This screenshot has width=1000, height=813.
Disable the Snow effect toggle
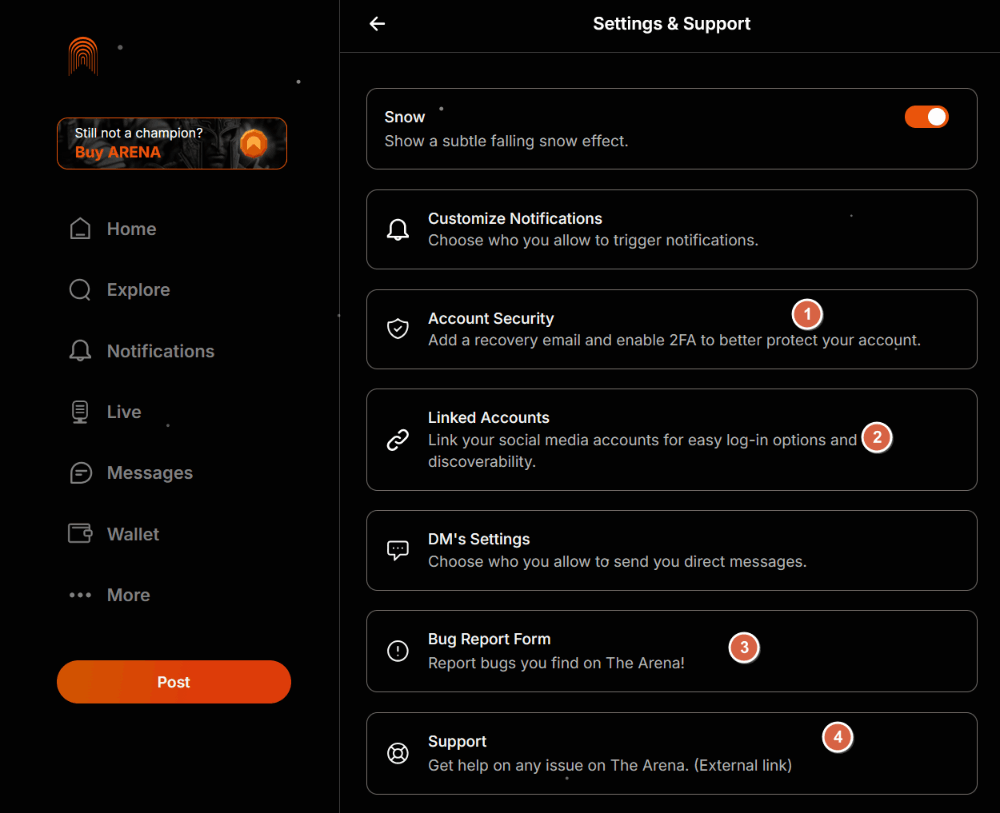(x=926, y=117)
